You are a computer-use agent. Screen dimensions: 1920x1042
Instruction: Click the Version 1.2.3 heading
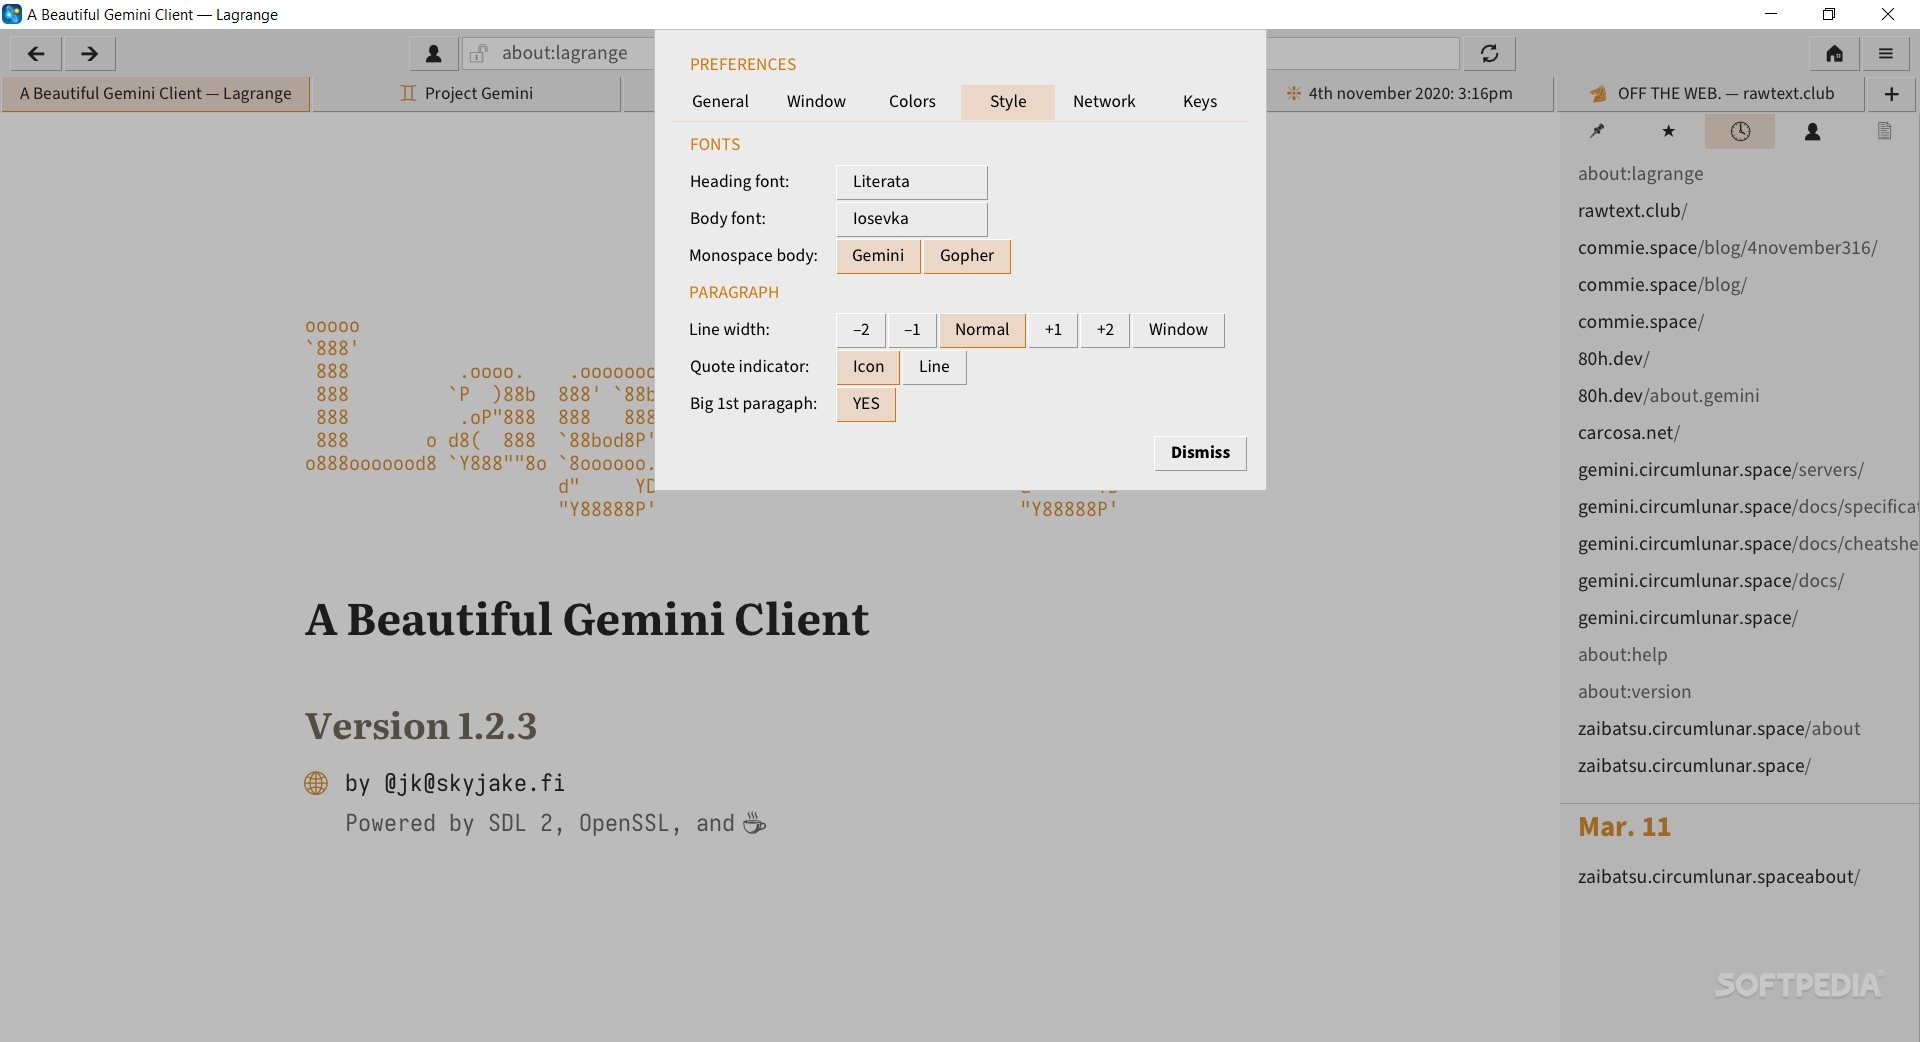point(421,727)
